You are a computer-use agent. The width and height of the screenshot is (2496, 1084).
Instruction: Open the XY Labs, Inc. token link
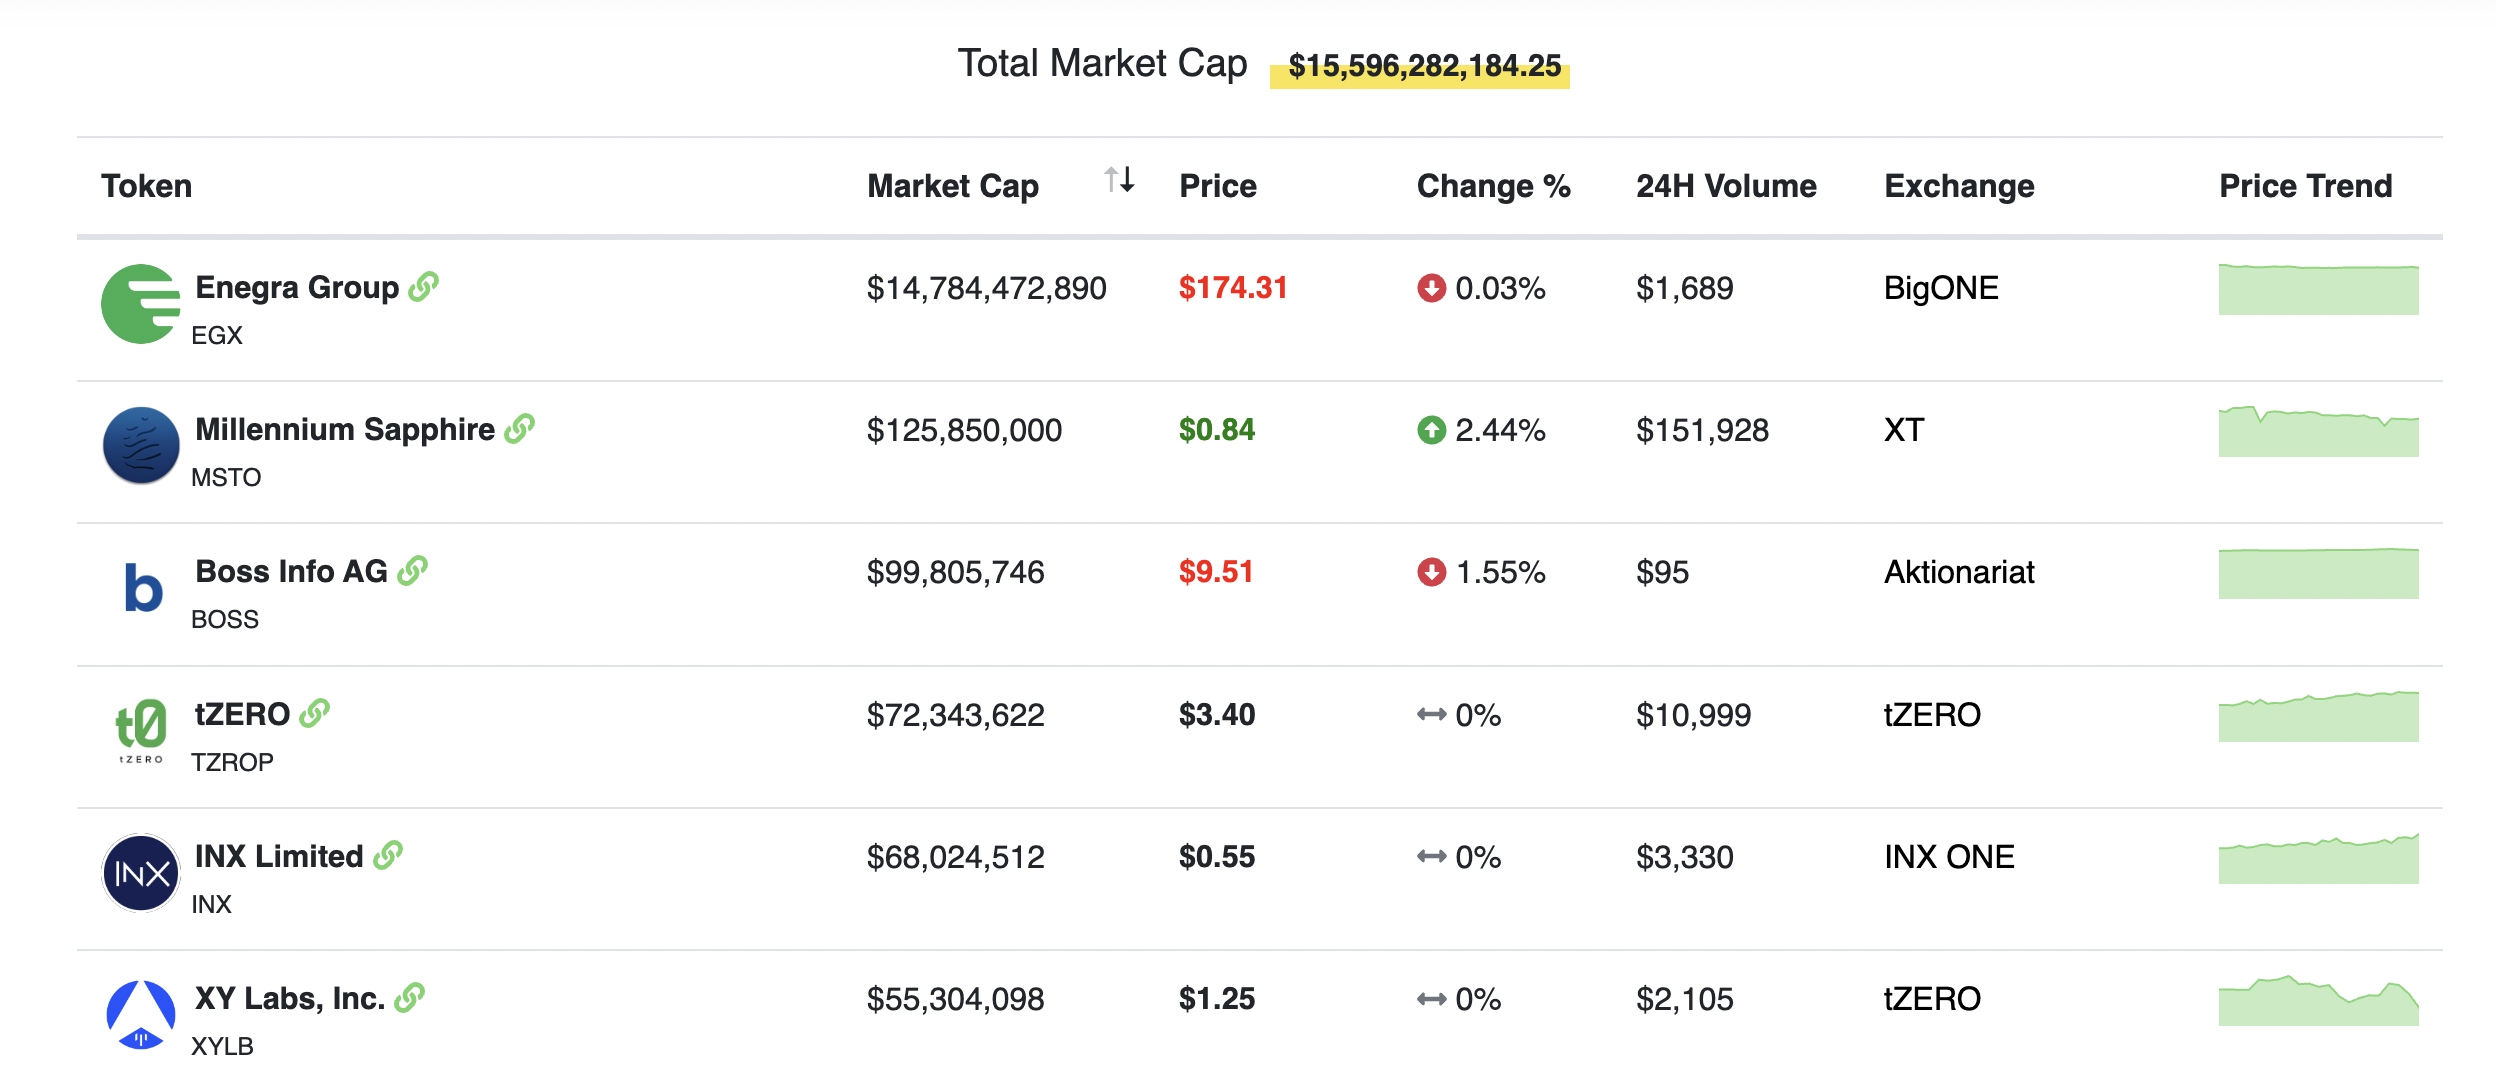pyautogui.click(x=290, y=999)
